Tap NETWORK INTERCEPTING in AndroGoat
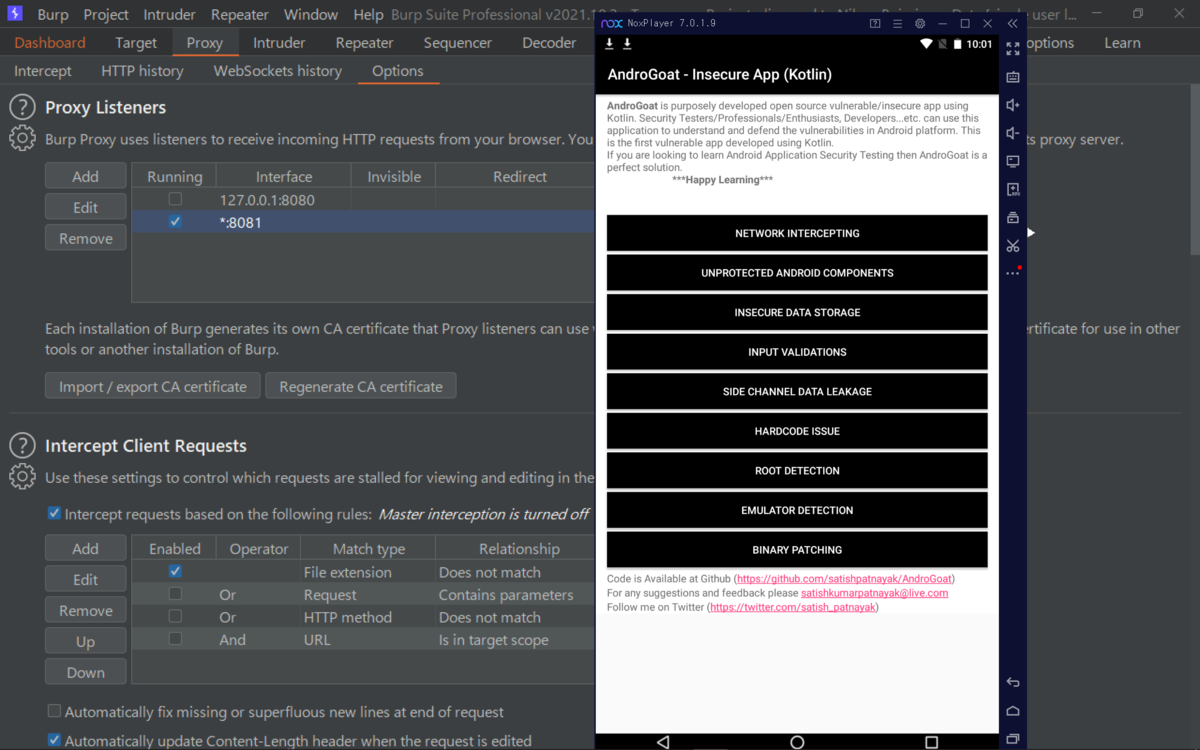Image resolution: width=1200 pixels, height=750 pixels. [797, 233]
